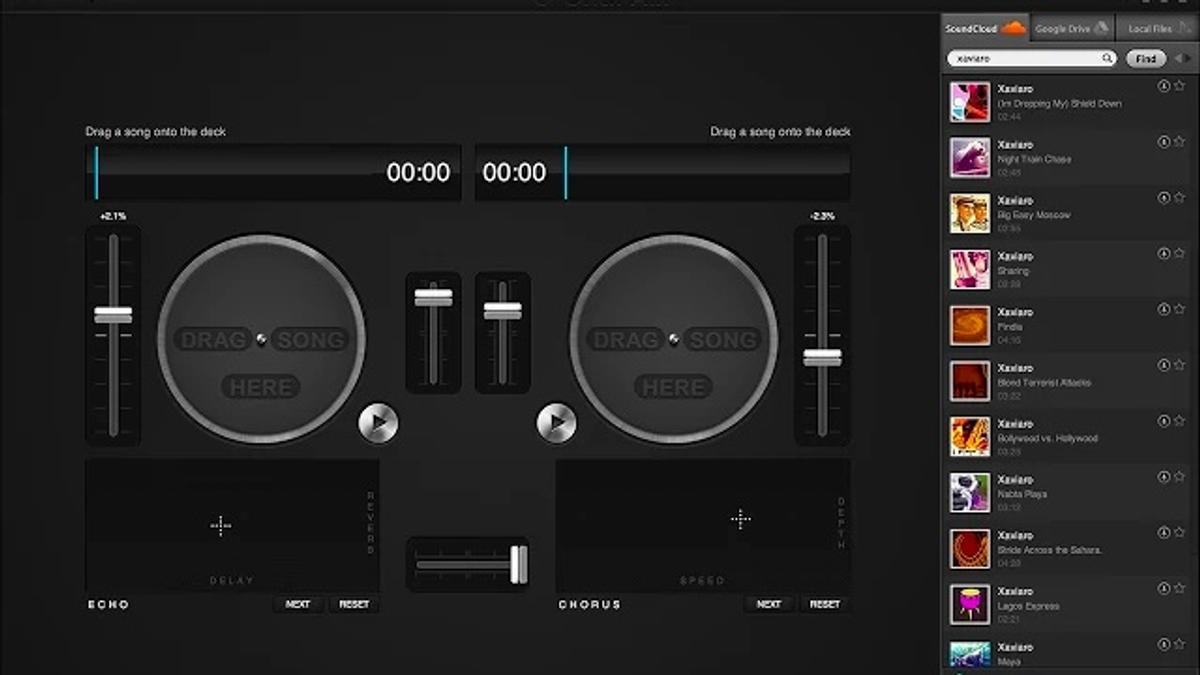
Task: Click the right turntable platter
Action: (674, 339)
